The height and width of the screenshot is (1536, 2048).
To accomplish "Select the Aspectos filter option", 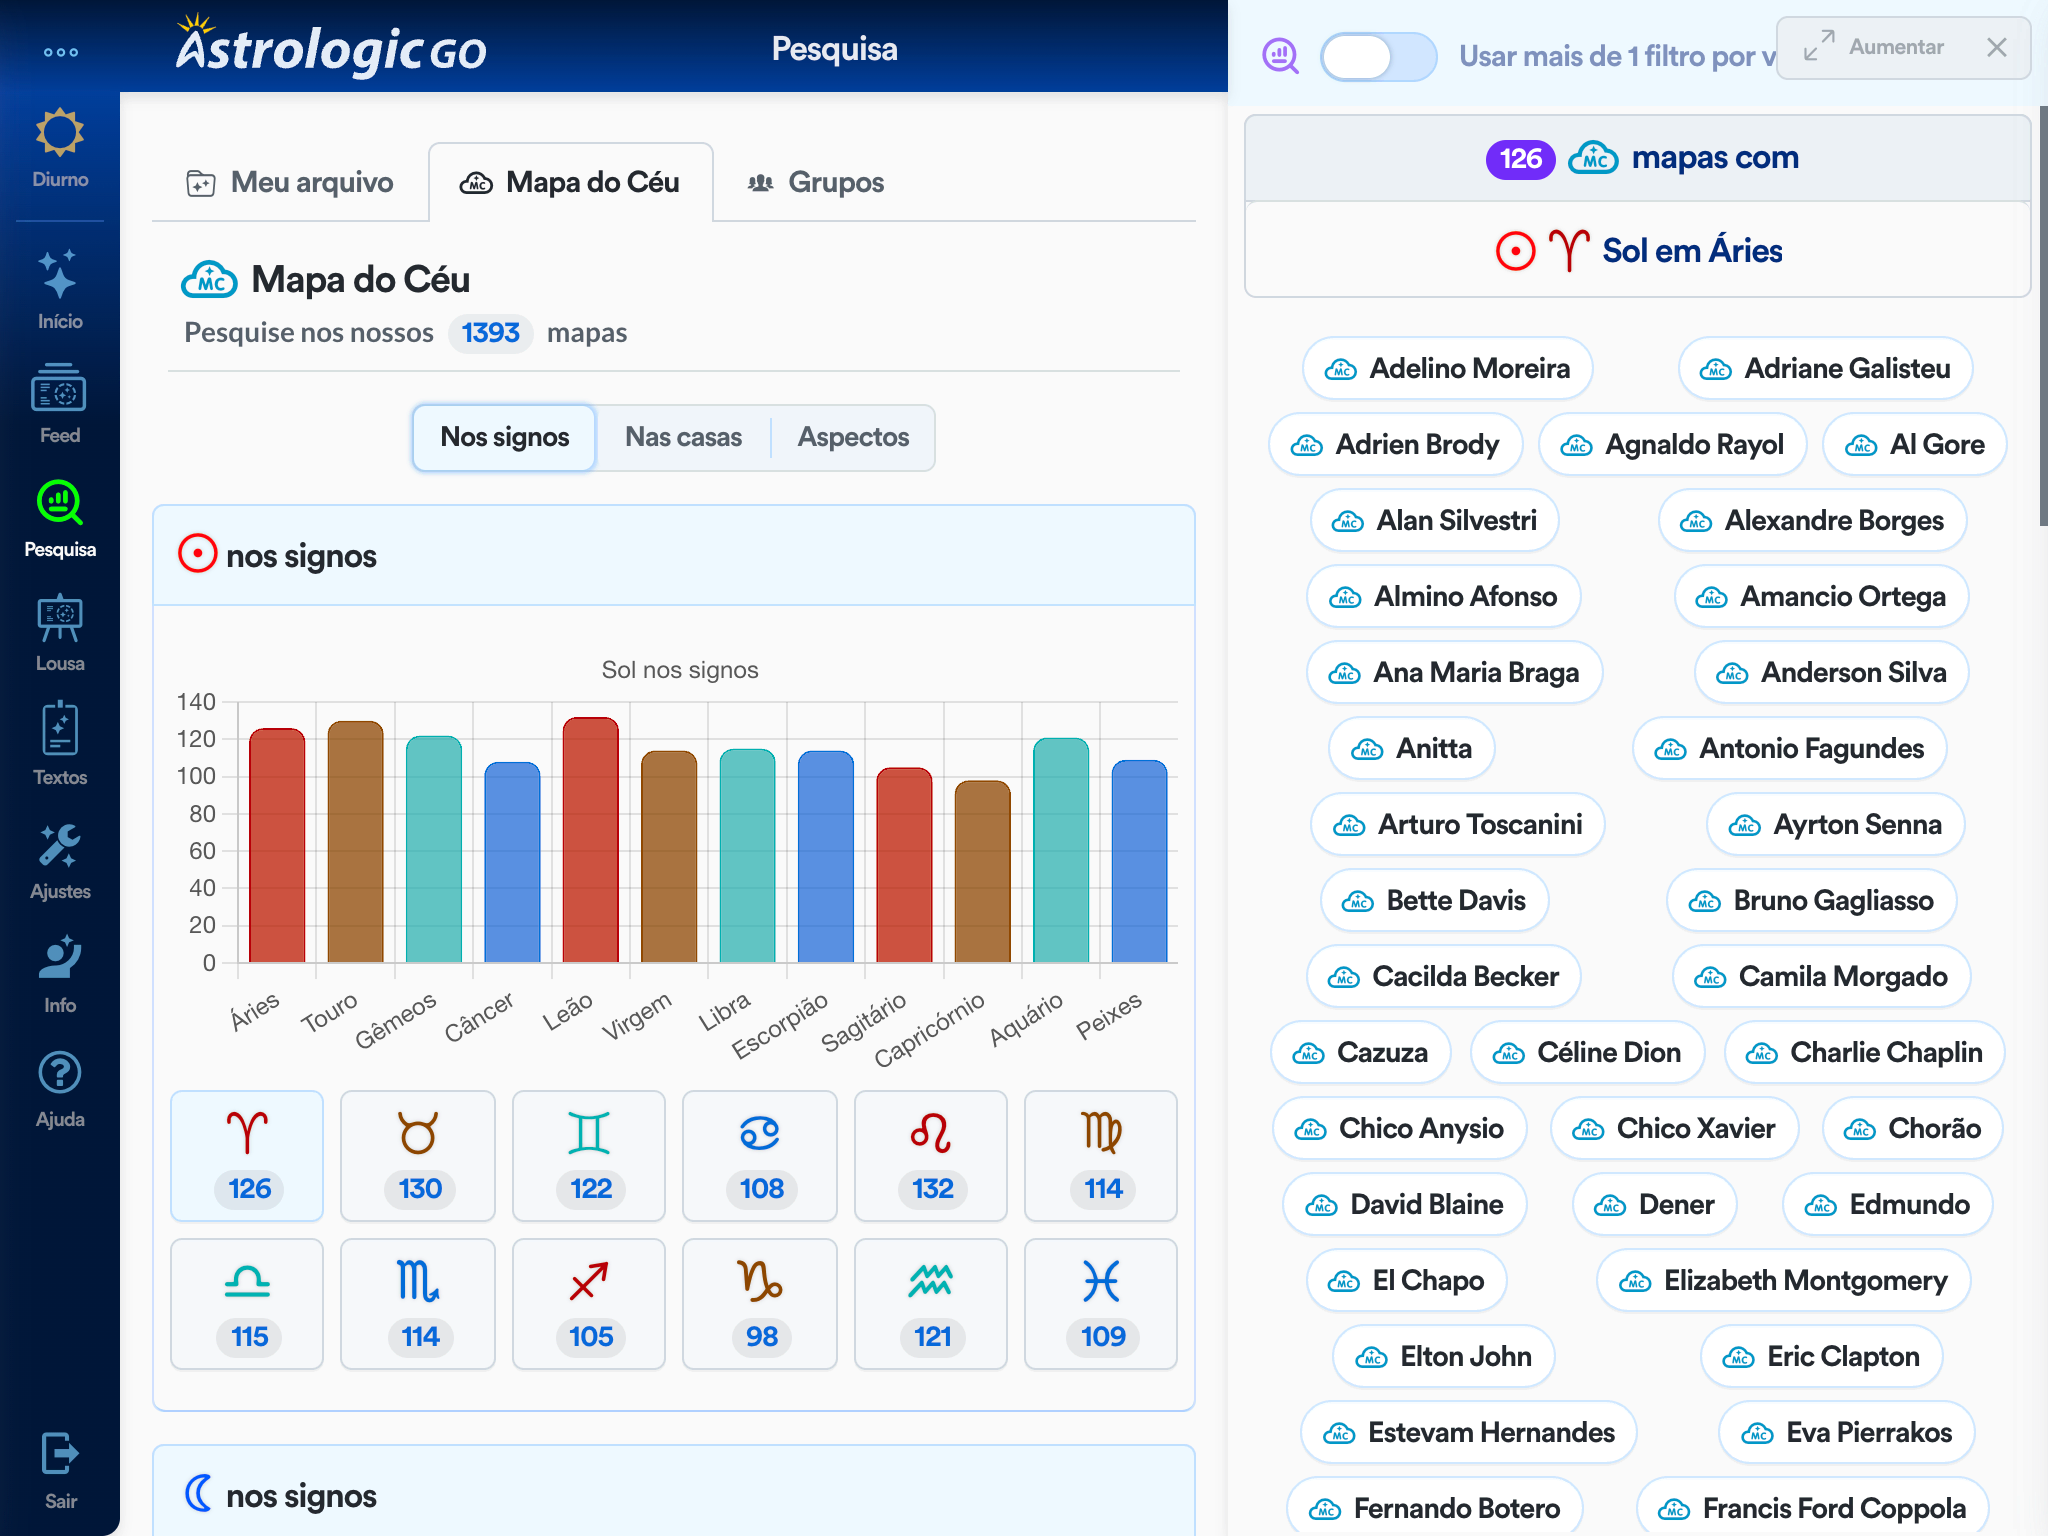I will pos(853,438).
